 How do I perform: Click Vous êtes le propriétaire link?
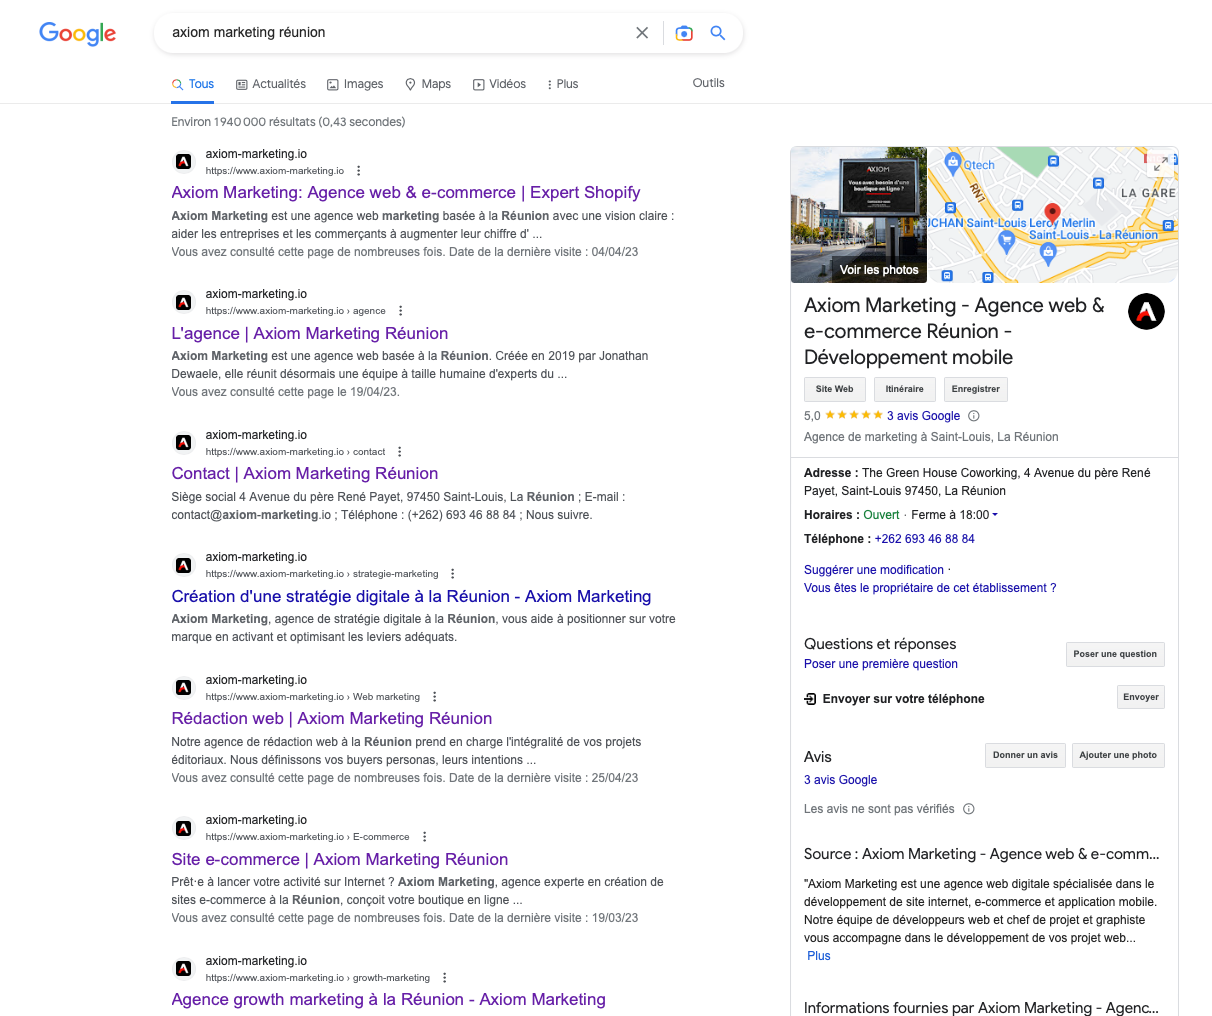[x=930, y=588]
